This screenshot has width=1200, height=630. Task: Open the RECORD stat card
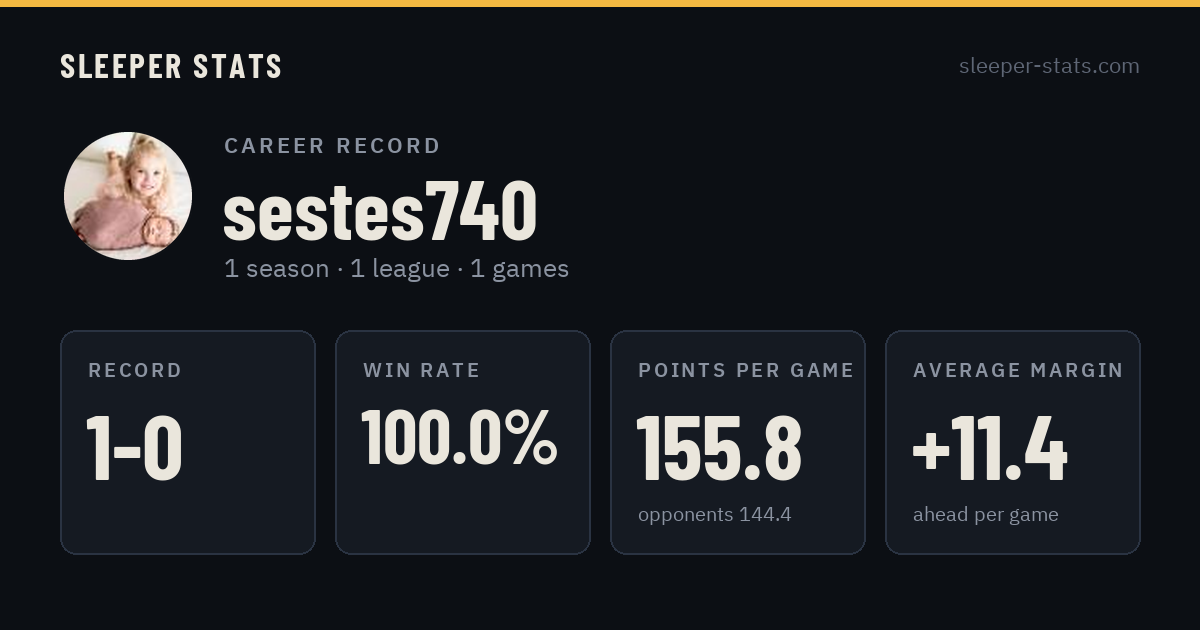point(188,442)
